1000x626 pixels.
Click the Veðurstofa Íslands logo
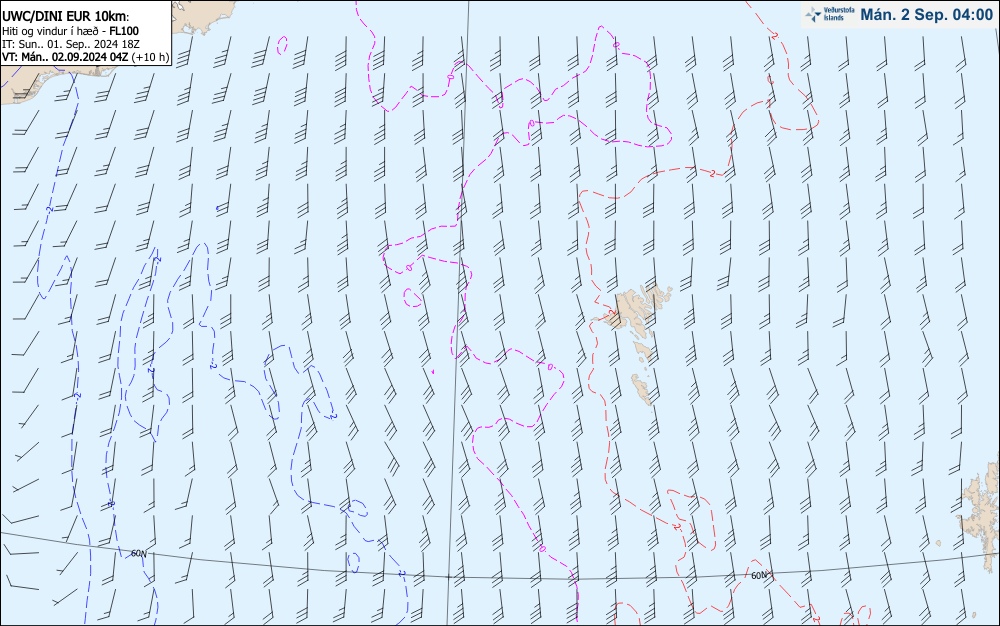[830, 14]
